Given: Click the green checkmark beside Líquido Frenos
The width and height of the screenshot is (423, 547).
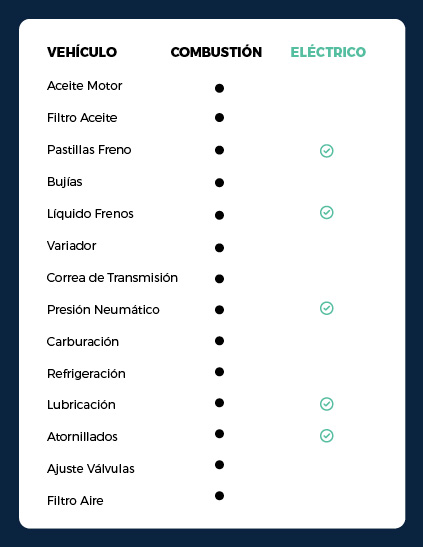Looking at the screenshot, I should click(x=326, y=212).
